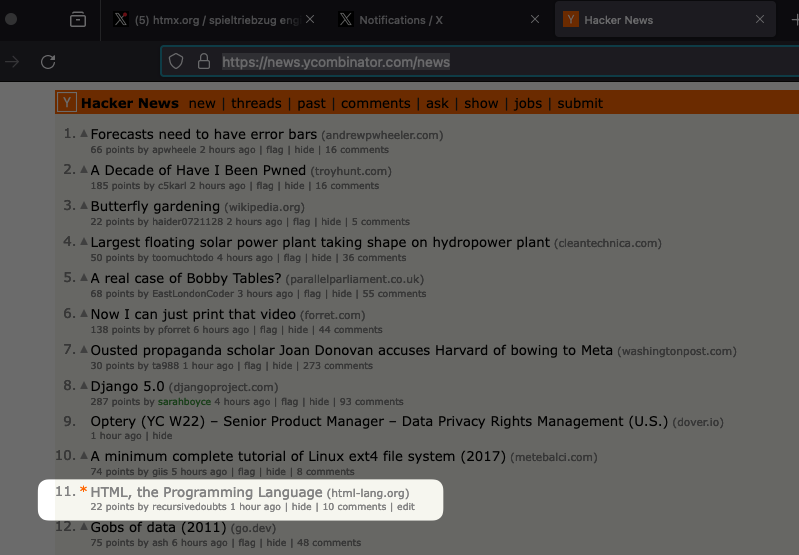
Task: Upvote 'A real case of Bobby Tables?'
Action: 84,277
